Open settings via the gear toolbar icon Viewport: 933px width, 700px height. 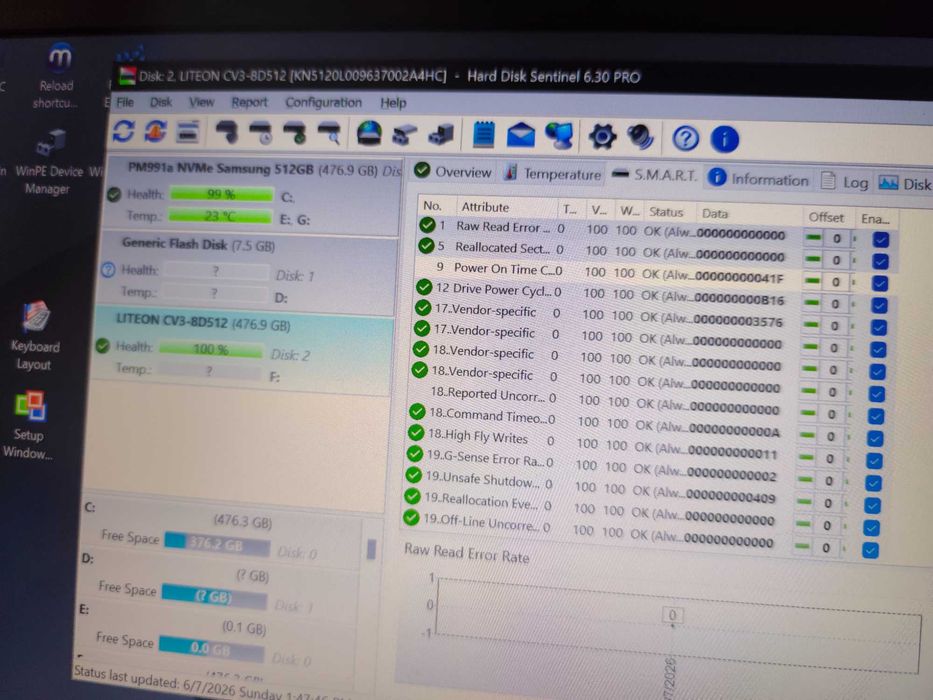point(602,137)
